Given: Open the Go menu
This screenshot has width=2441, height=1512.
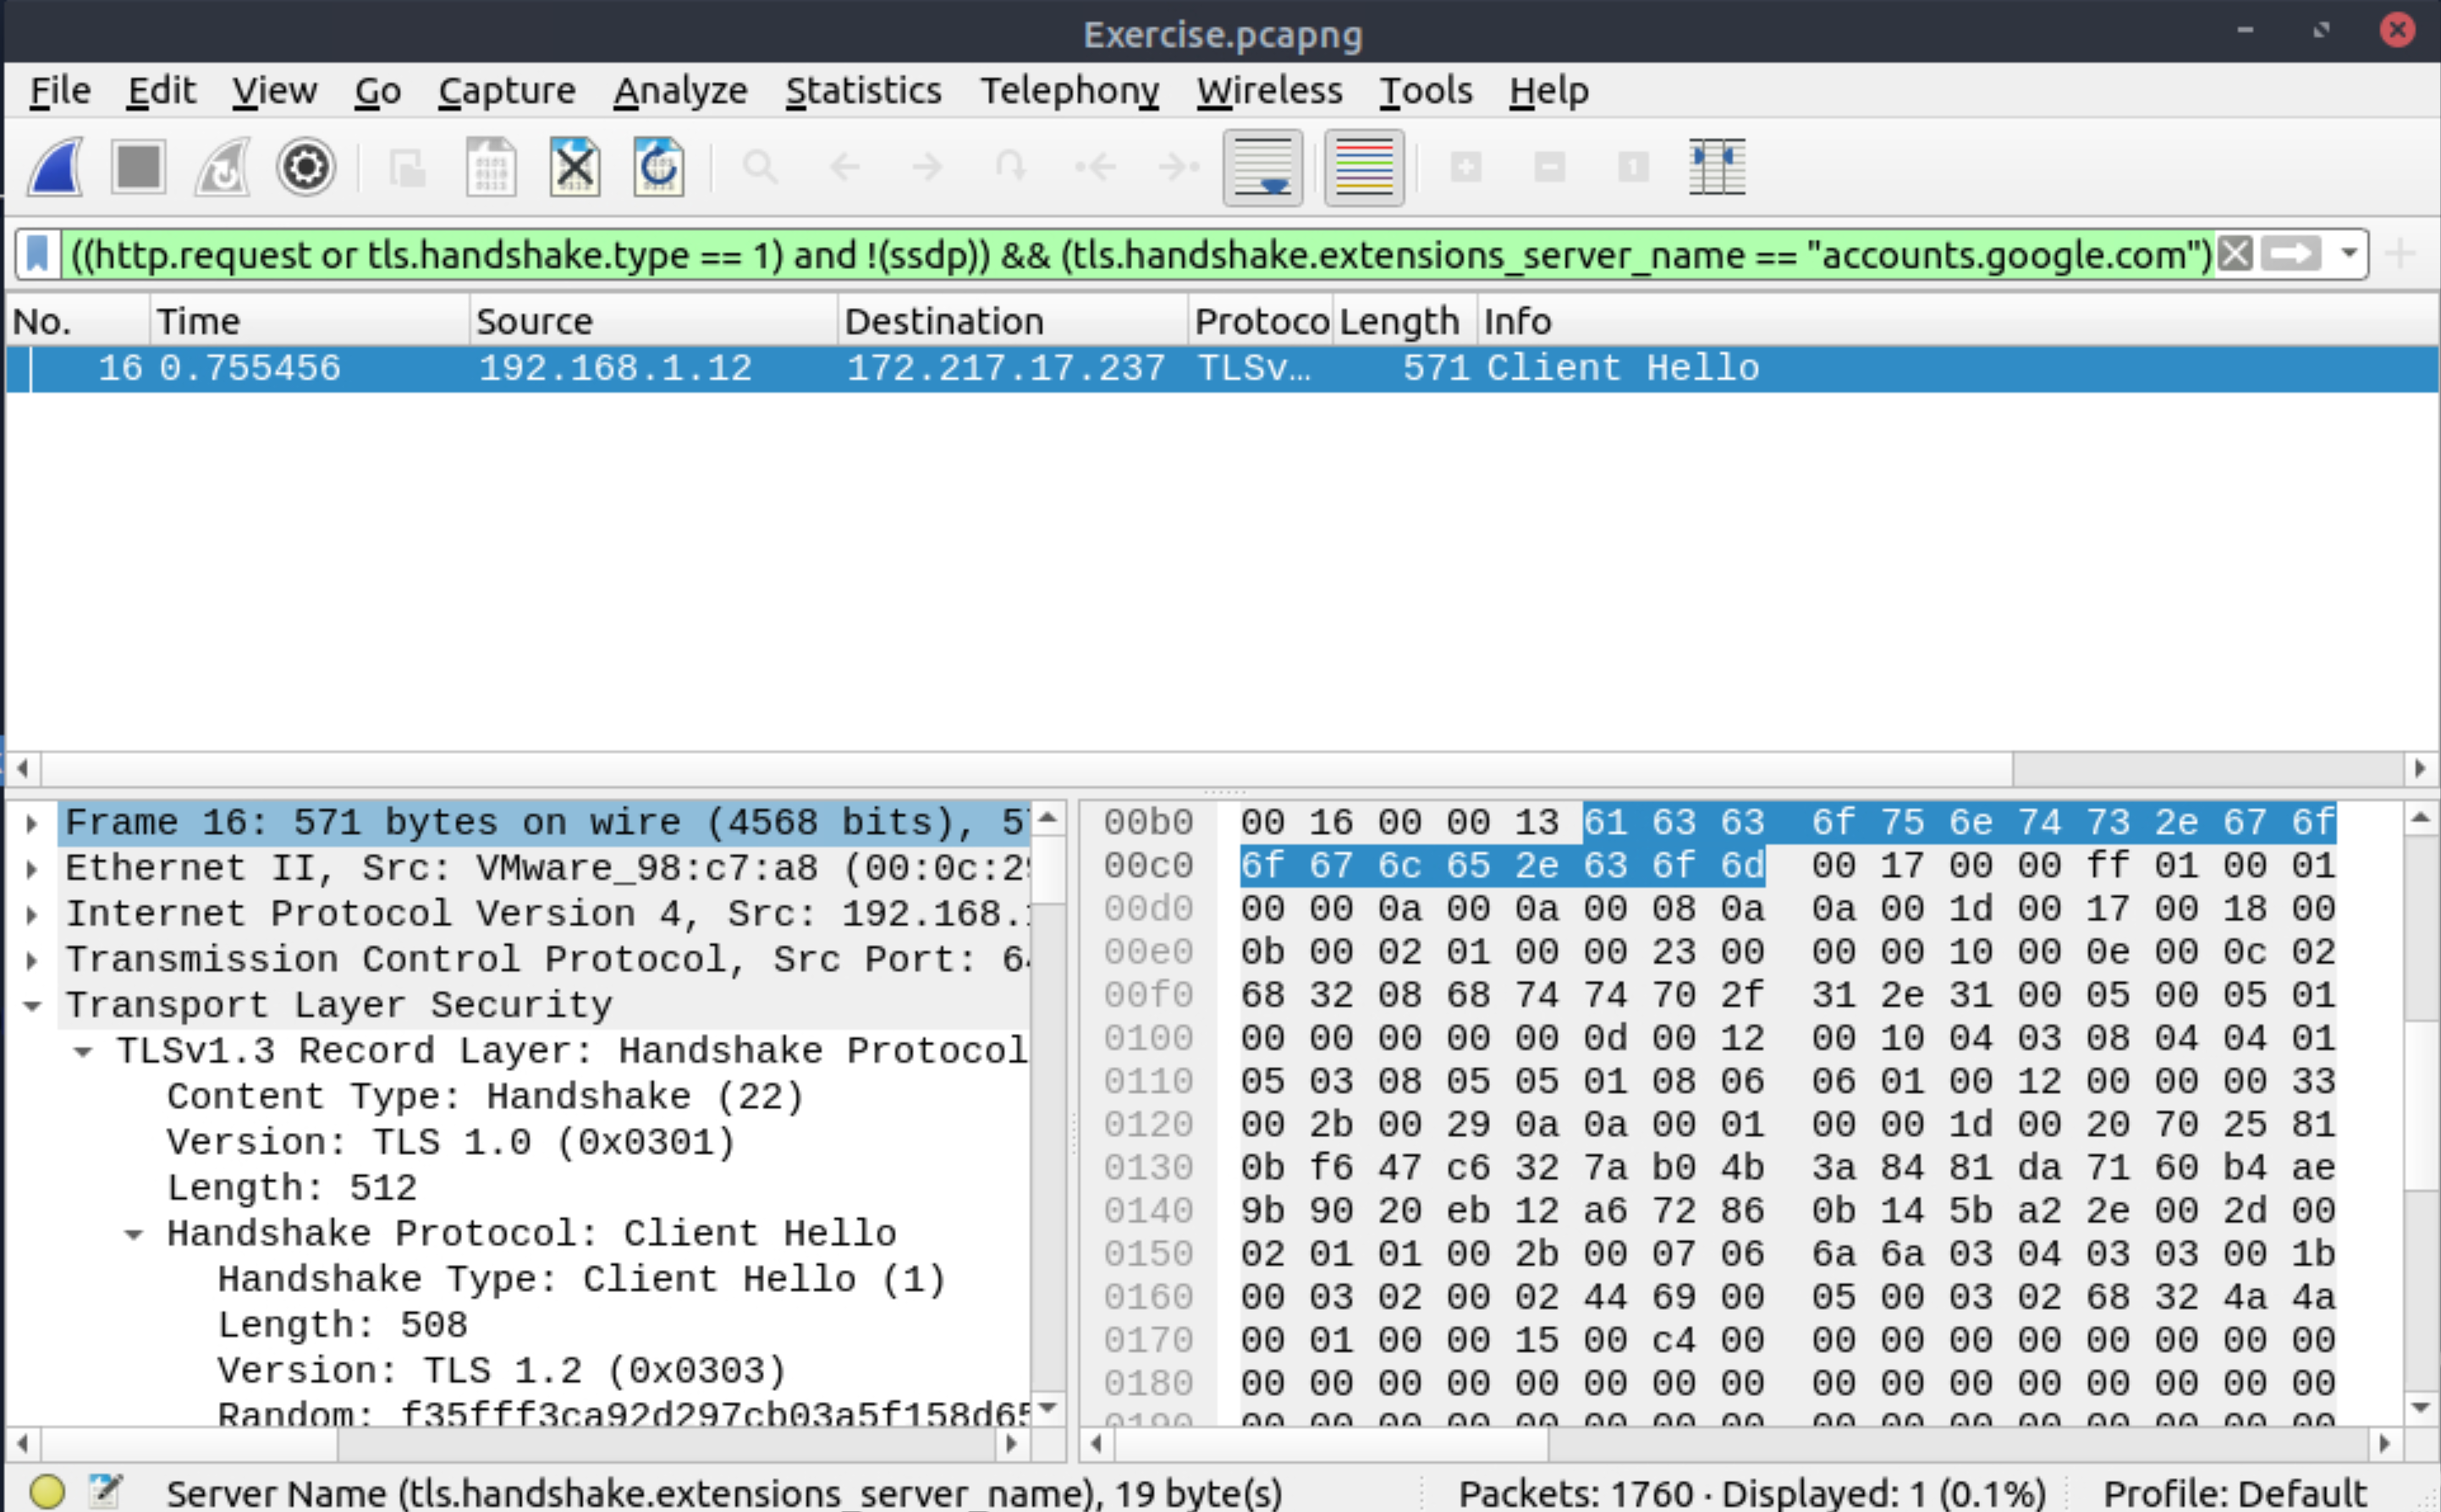Looking at the screenshot, I should click(x=378, y=91).
